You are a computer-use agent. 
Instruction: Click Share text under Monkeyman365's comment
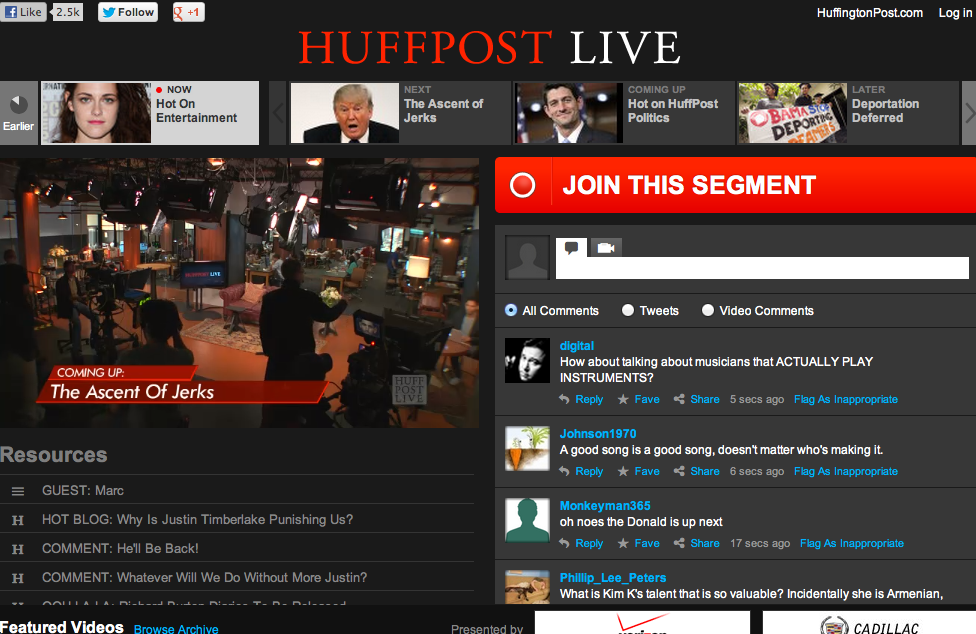[x=705, y=543]
